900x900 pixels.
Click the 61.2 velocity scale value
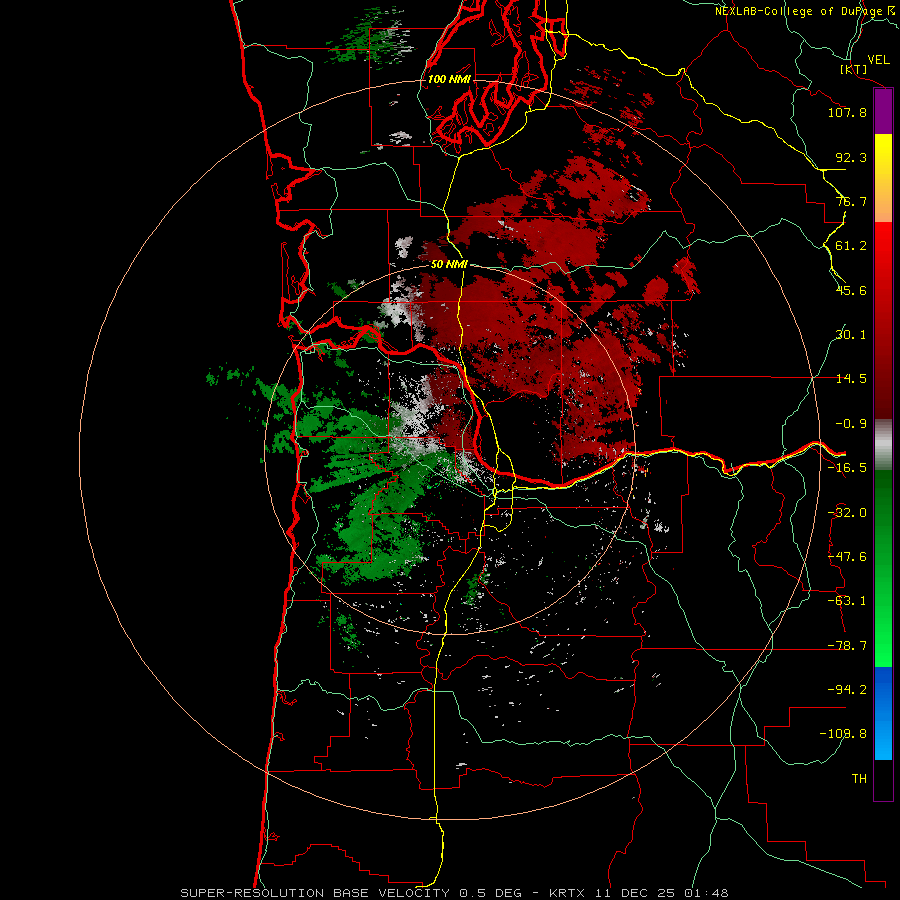click(x=851, y=246)
